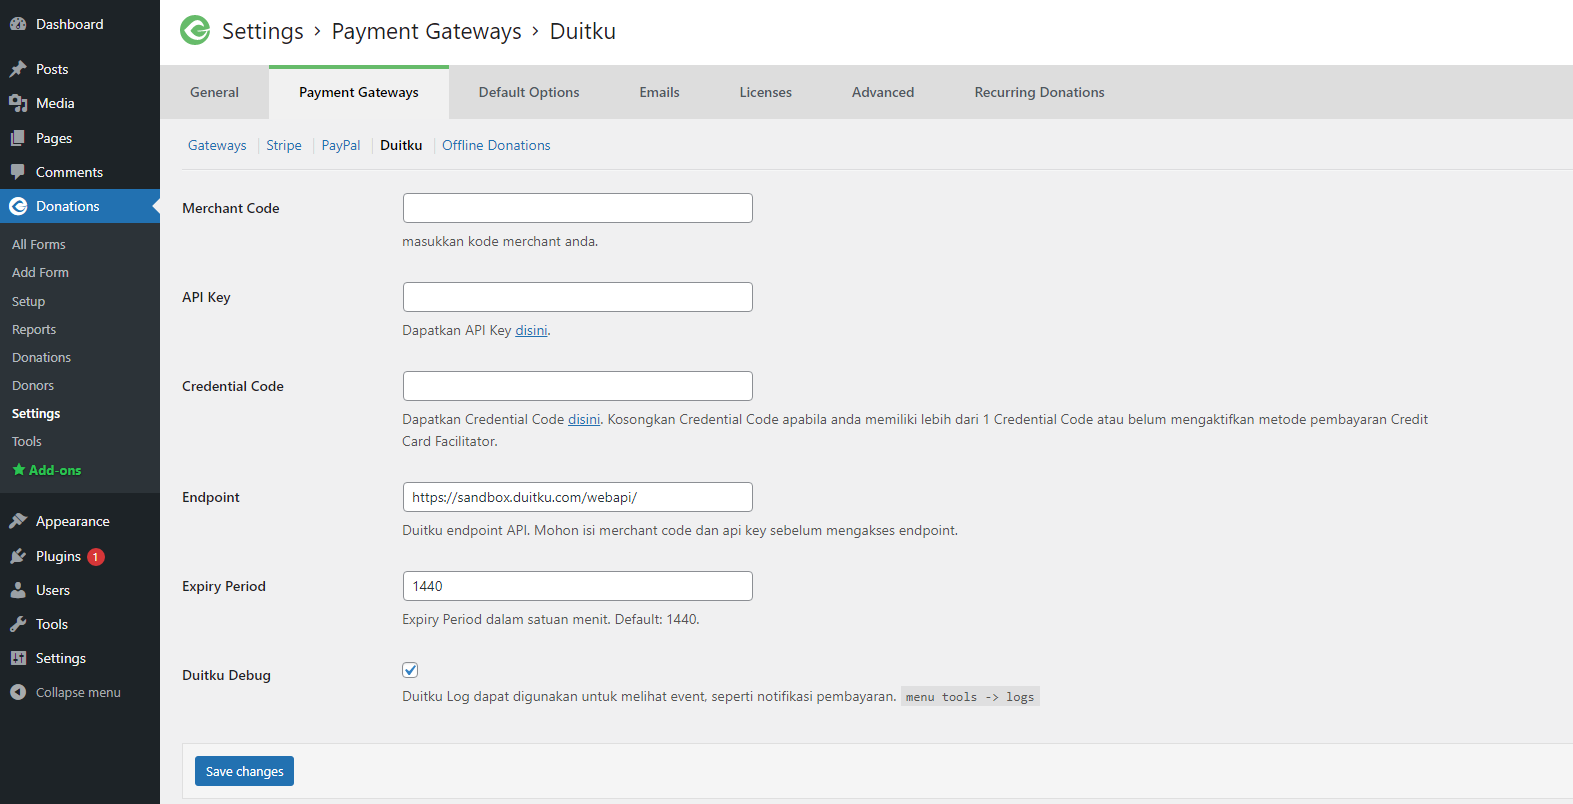Click the Collapse menu text

tap(78, 692)
